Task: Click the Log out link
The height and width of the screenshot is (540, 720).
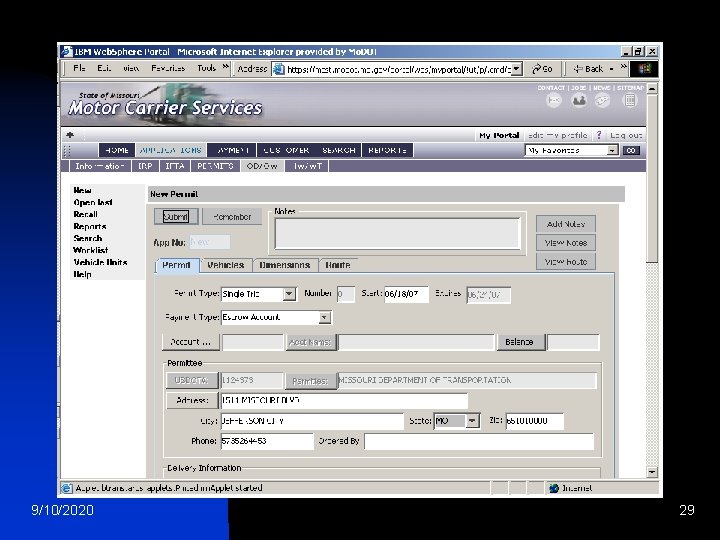Action: pyautogui.click(x=626, y=135)
